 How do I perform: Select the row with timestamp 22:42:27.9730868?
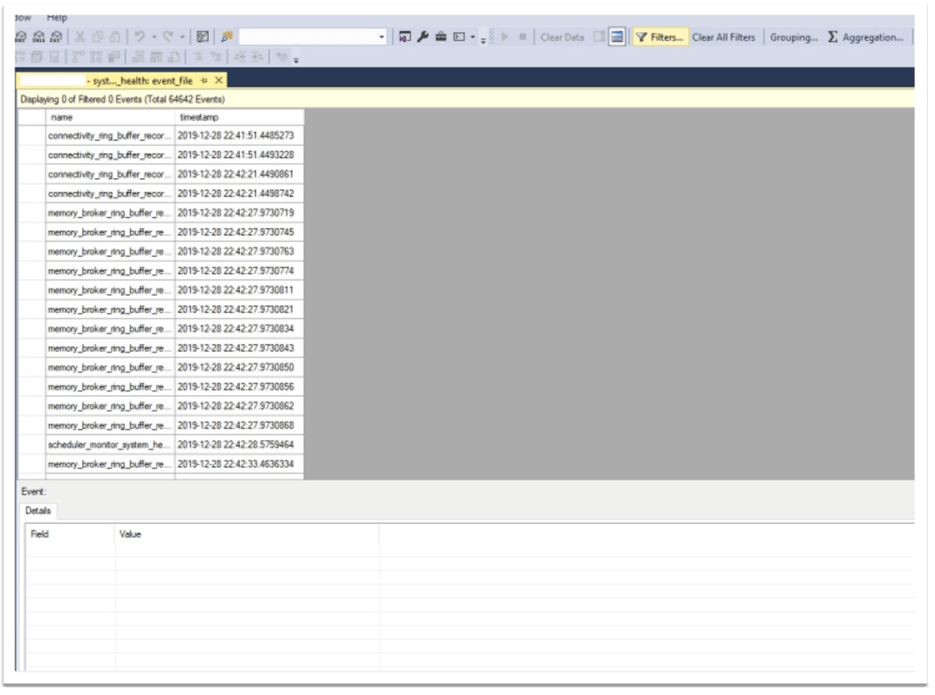click(x=161, y=425)
